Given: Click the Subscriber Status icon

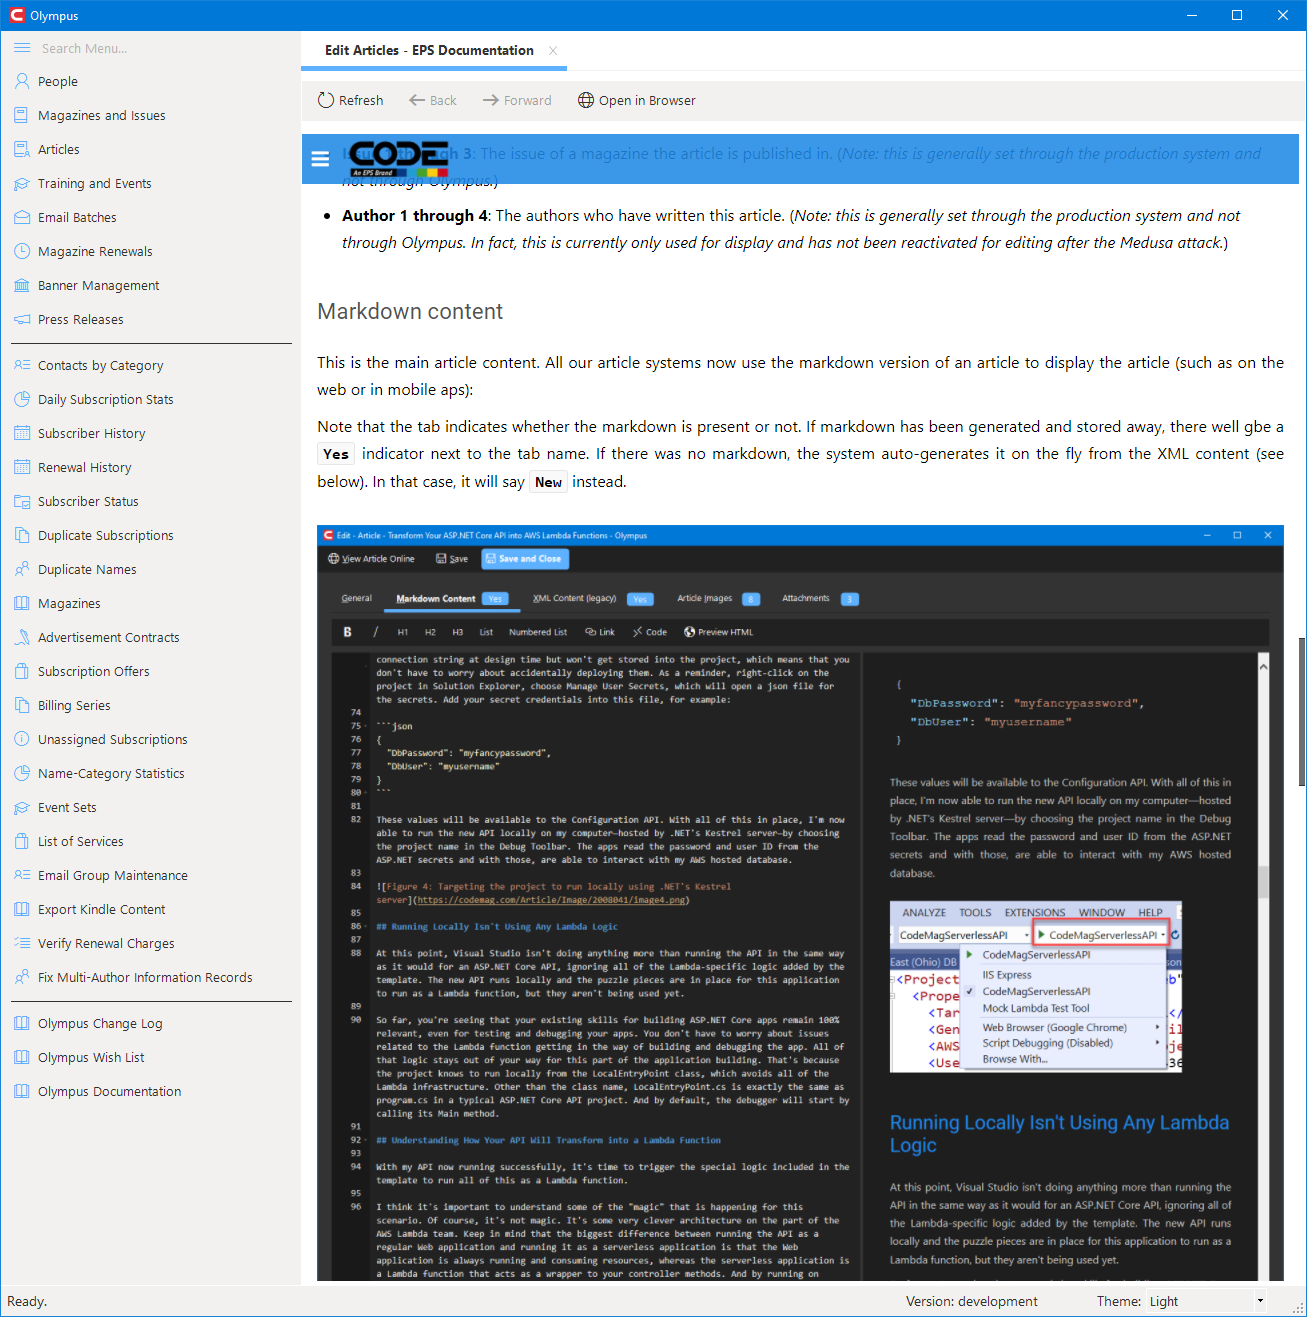Looking at the screenshot, I should point(22,502).
